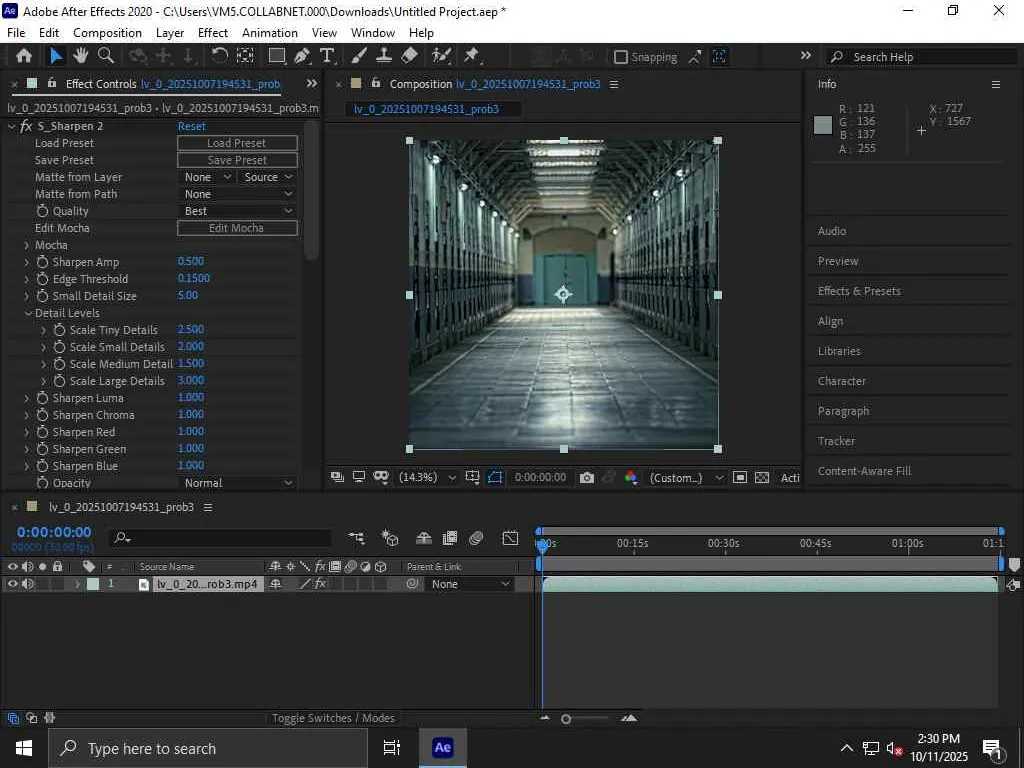The width and height of the screenshot is (1024, 768).
Task: Select the Pen tool
Action: 302,56
